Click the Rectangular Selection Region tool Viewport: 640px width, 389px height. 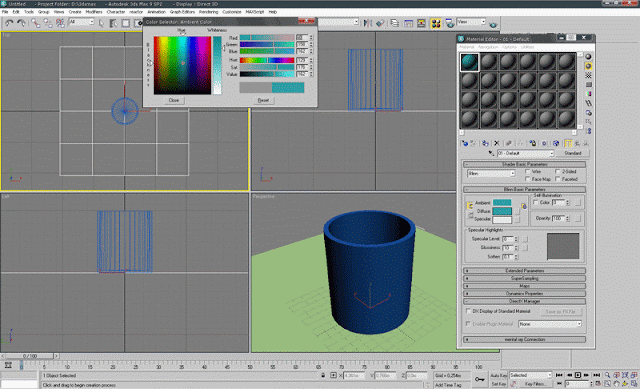(x=126, y=23)
